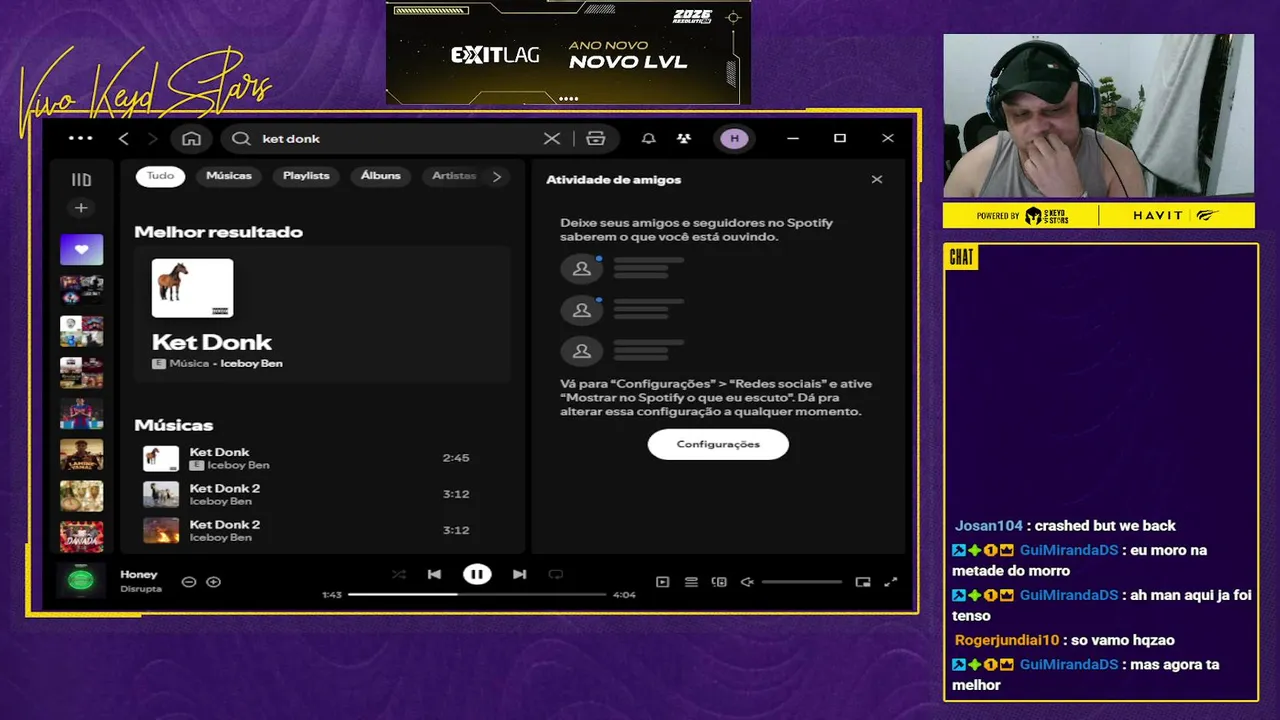Viewport: 1280px width, 720px height.
Task: Select the "Álbuns" filter chip
Action: click(381, 176)
